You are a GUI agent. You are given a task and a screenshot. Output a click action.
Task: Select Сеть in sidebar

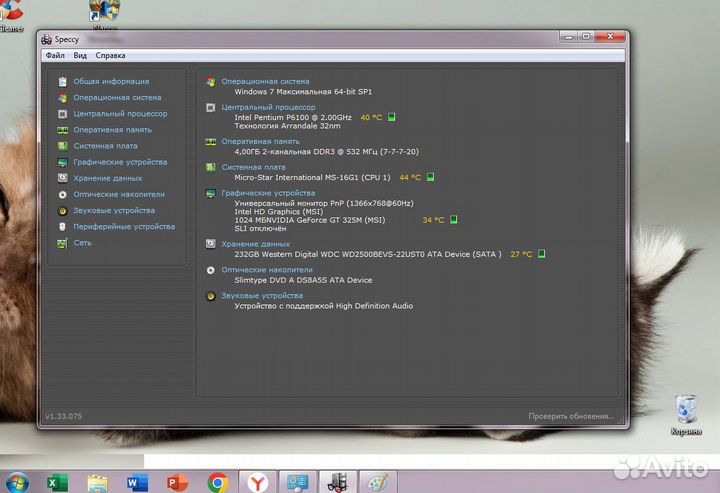pyautogui.click(x=83, y=243)
